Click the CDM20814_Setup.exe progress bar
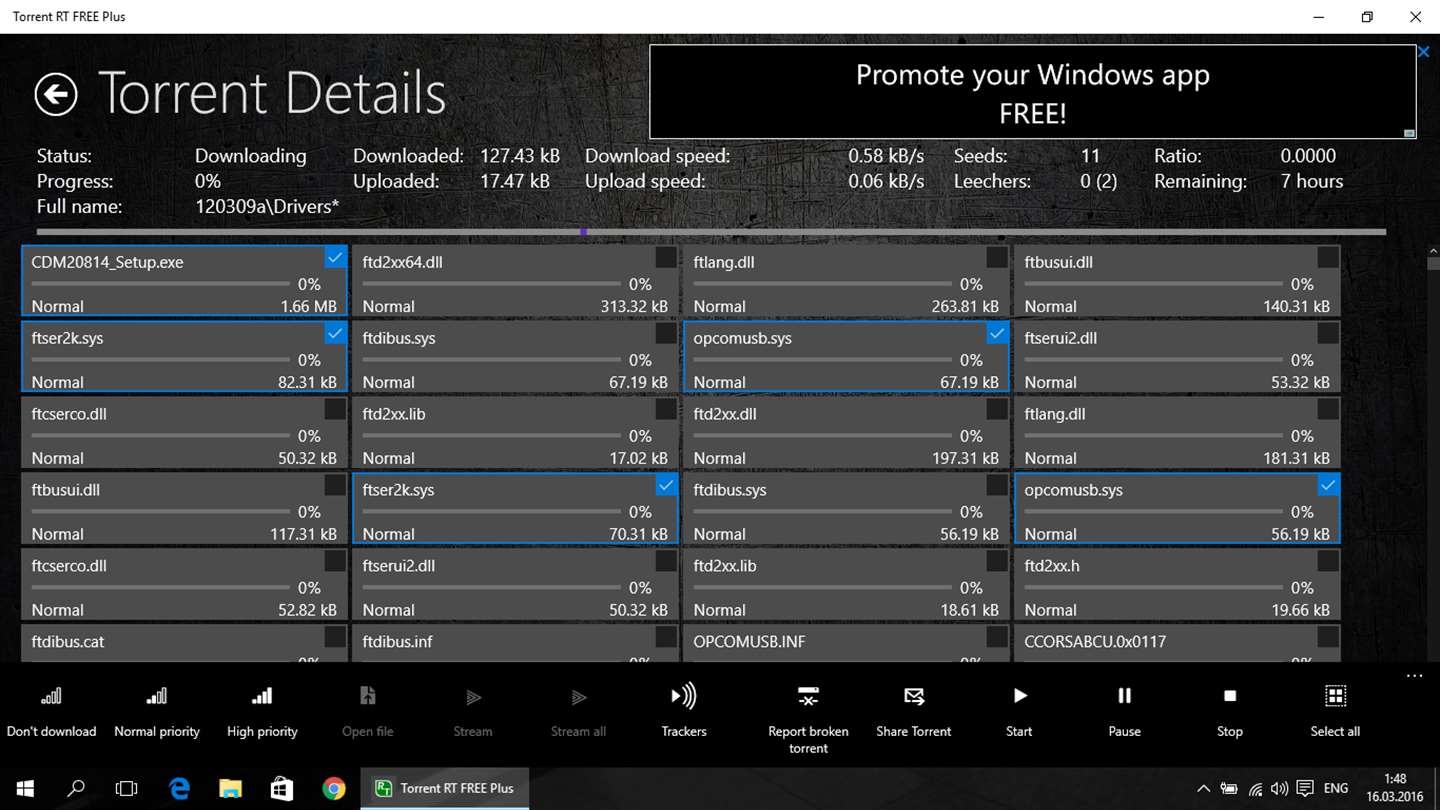Image resolution: width=1440 pixels, height=810 pixels. pyautogui.click(x=161, y=284)
